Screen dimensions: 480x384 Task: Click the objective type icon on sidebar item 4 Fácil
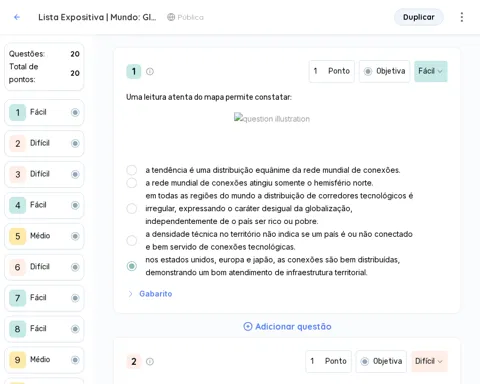click(75, 205)
